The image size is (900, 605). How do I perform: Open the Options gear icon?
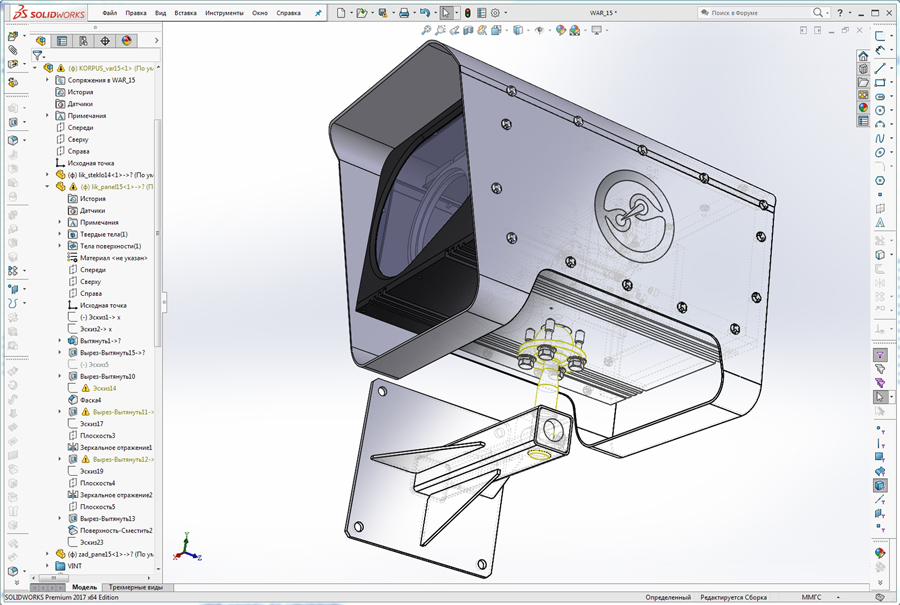(x=494, y=12)
